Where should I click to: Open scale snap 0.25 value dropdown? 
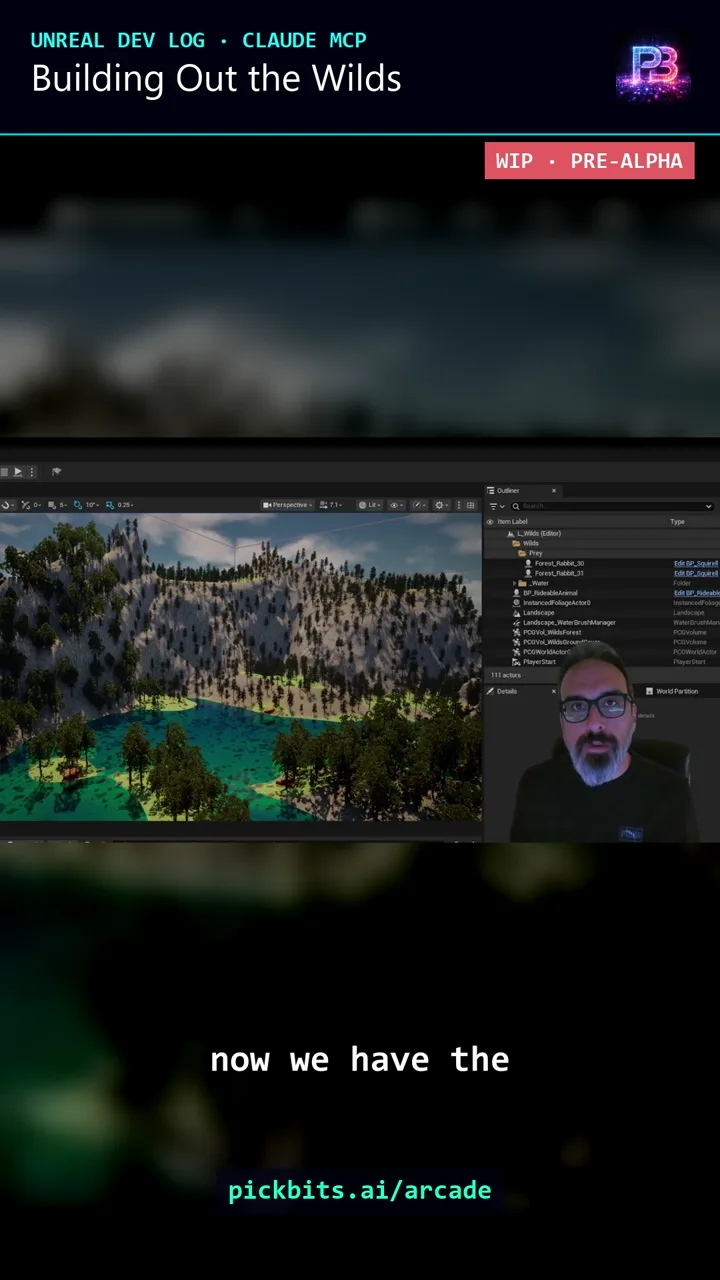[x=125, y=505]
